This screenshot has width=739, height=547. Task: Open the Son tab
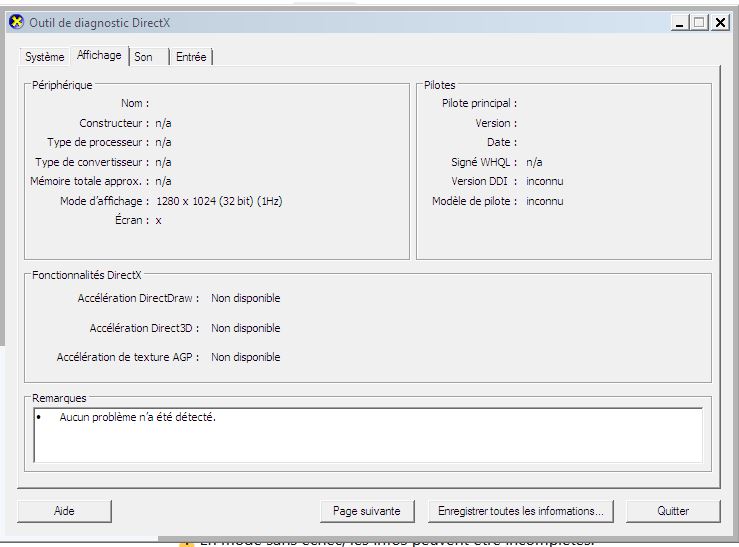click(148, 57)
